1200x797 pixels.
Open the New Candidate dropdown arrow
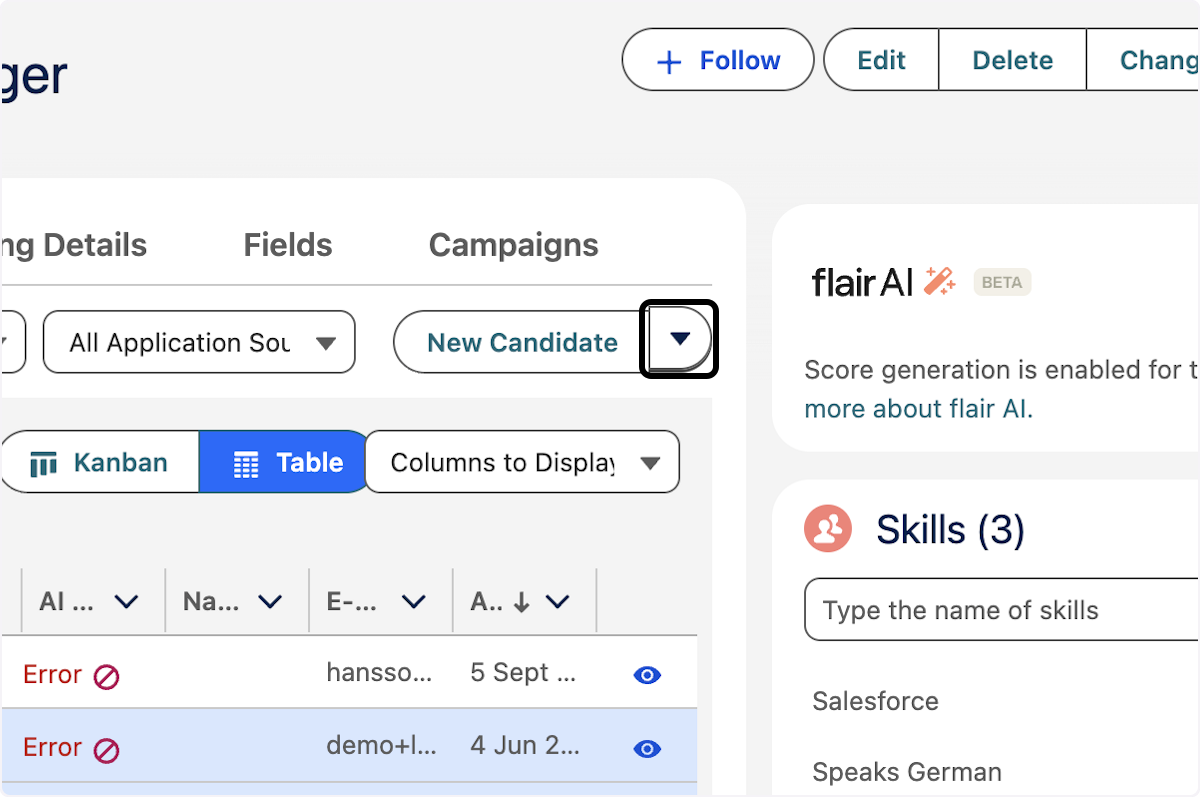click(x=680, y=340)
